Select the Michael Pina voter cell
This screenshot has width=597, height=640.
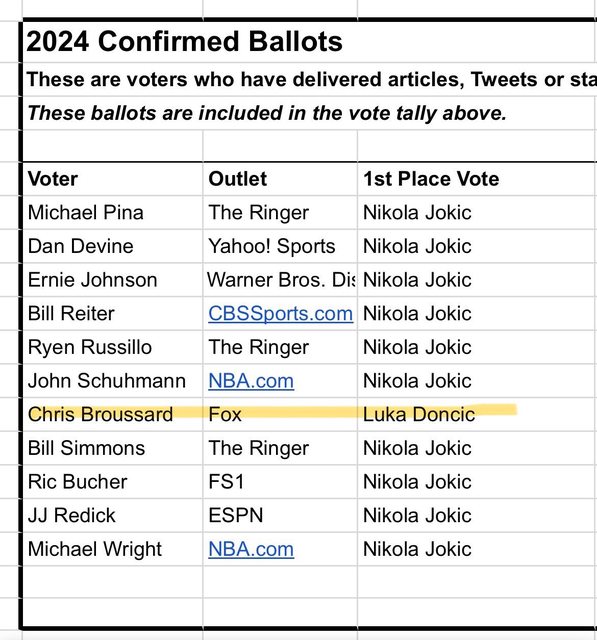click(113, 213)
